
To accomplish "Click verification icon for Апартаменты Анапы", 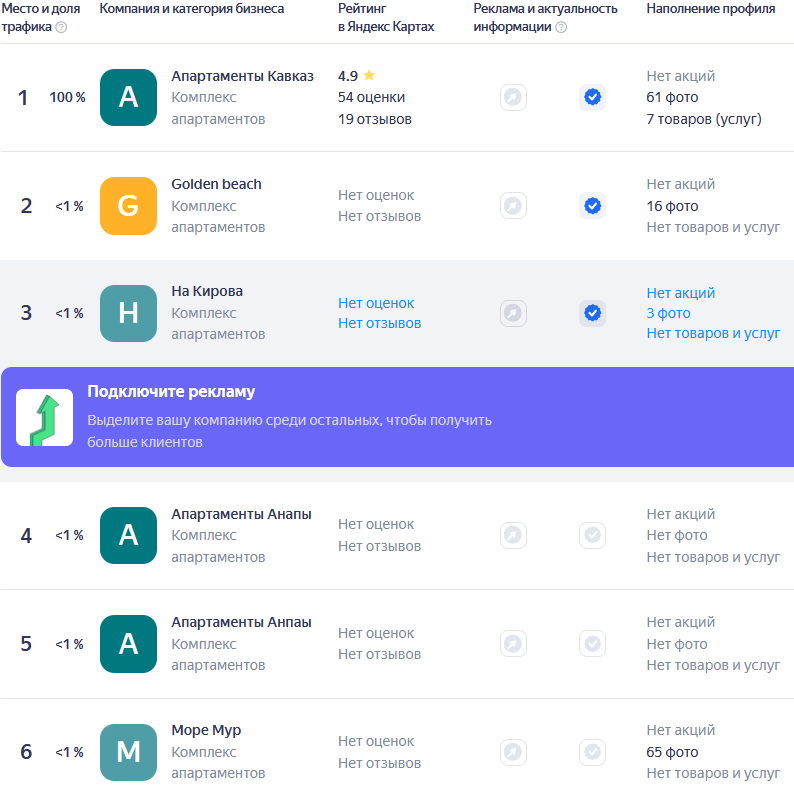I will coord(592,535).
